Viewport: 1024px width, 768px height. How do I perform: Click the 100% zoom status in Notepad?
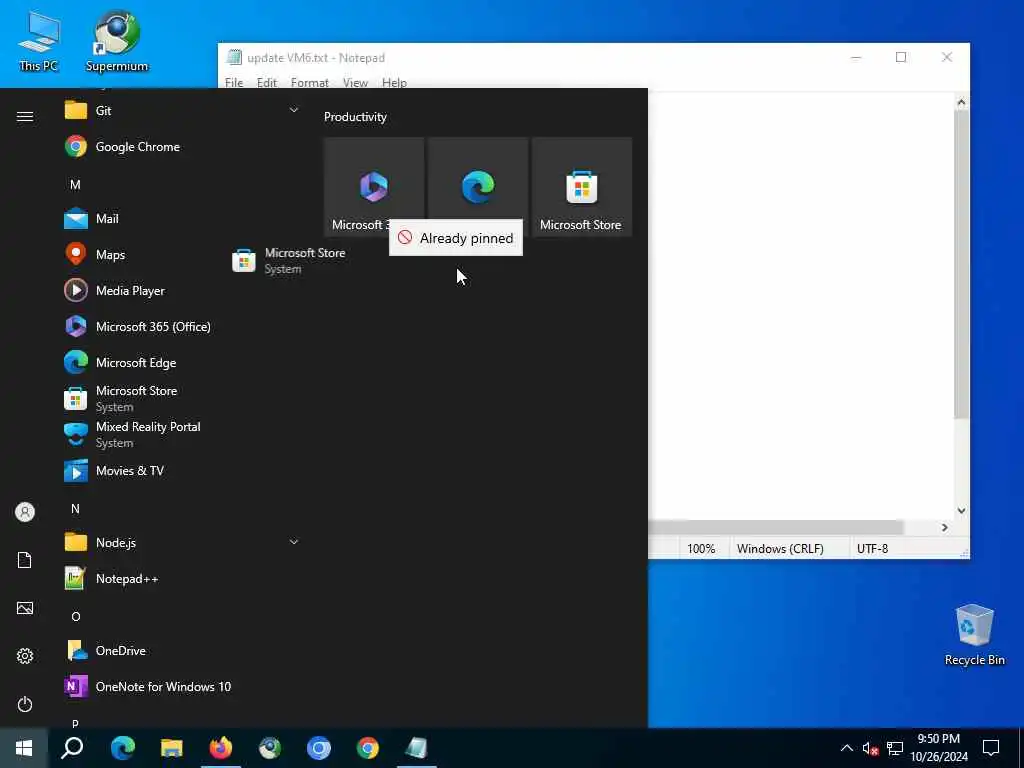701,549
